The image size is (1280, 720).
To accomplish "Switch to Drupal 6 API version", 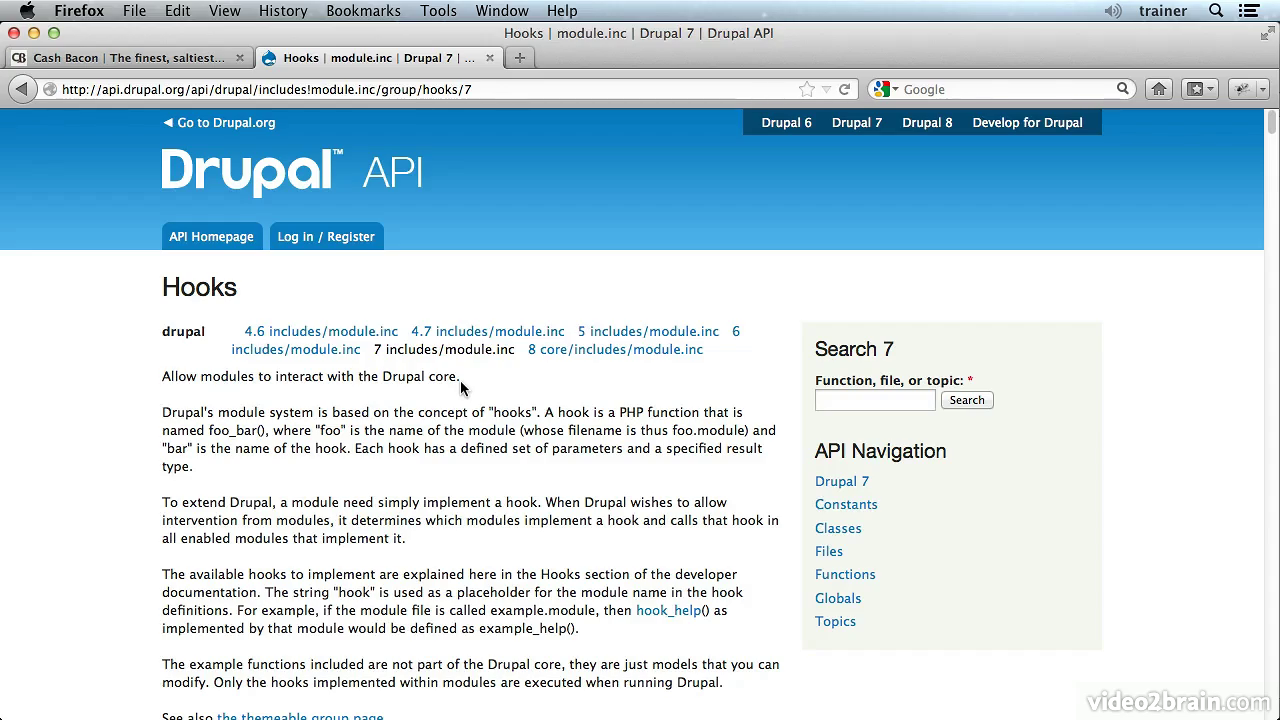I will click(786, 123).
